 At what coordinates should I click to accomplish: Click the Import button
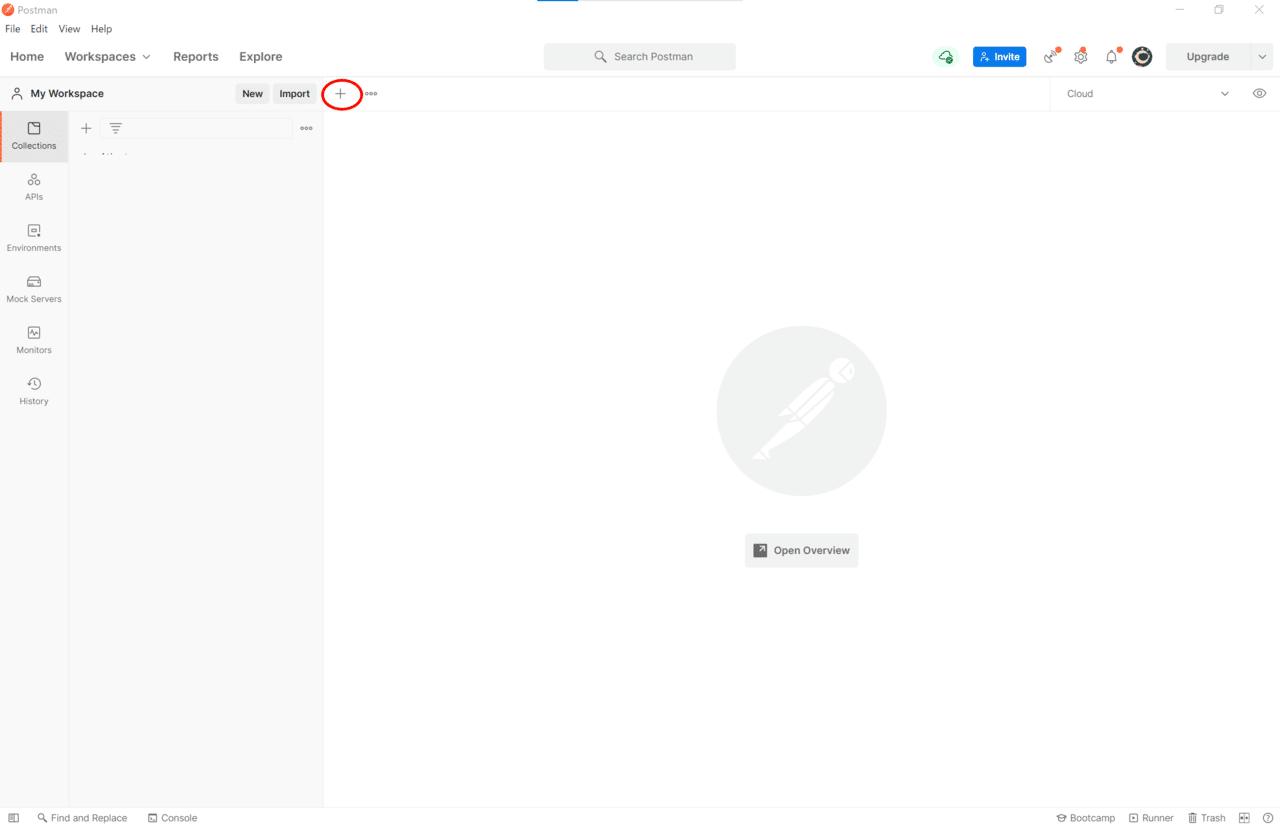pos(294,94)
